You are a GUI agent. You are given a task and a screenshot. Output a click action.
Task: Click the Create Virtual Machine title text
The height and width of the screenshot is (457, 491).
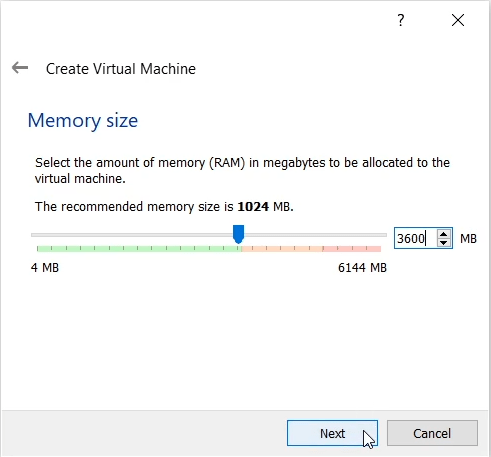pos(121,69)
